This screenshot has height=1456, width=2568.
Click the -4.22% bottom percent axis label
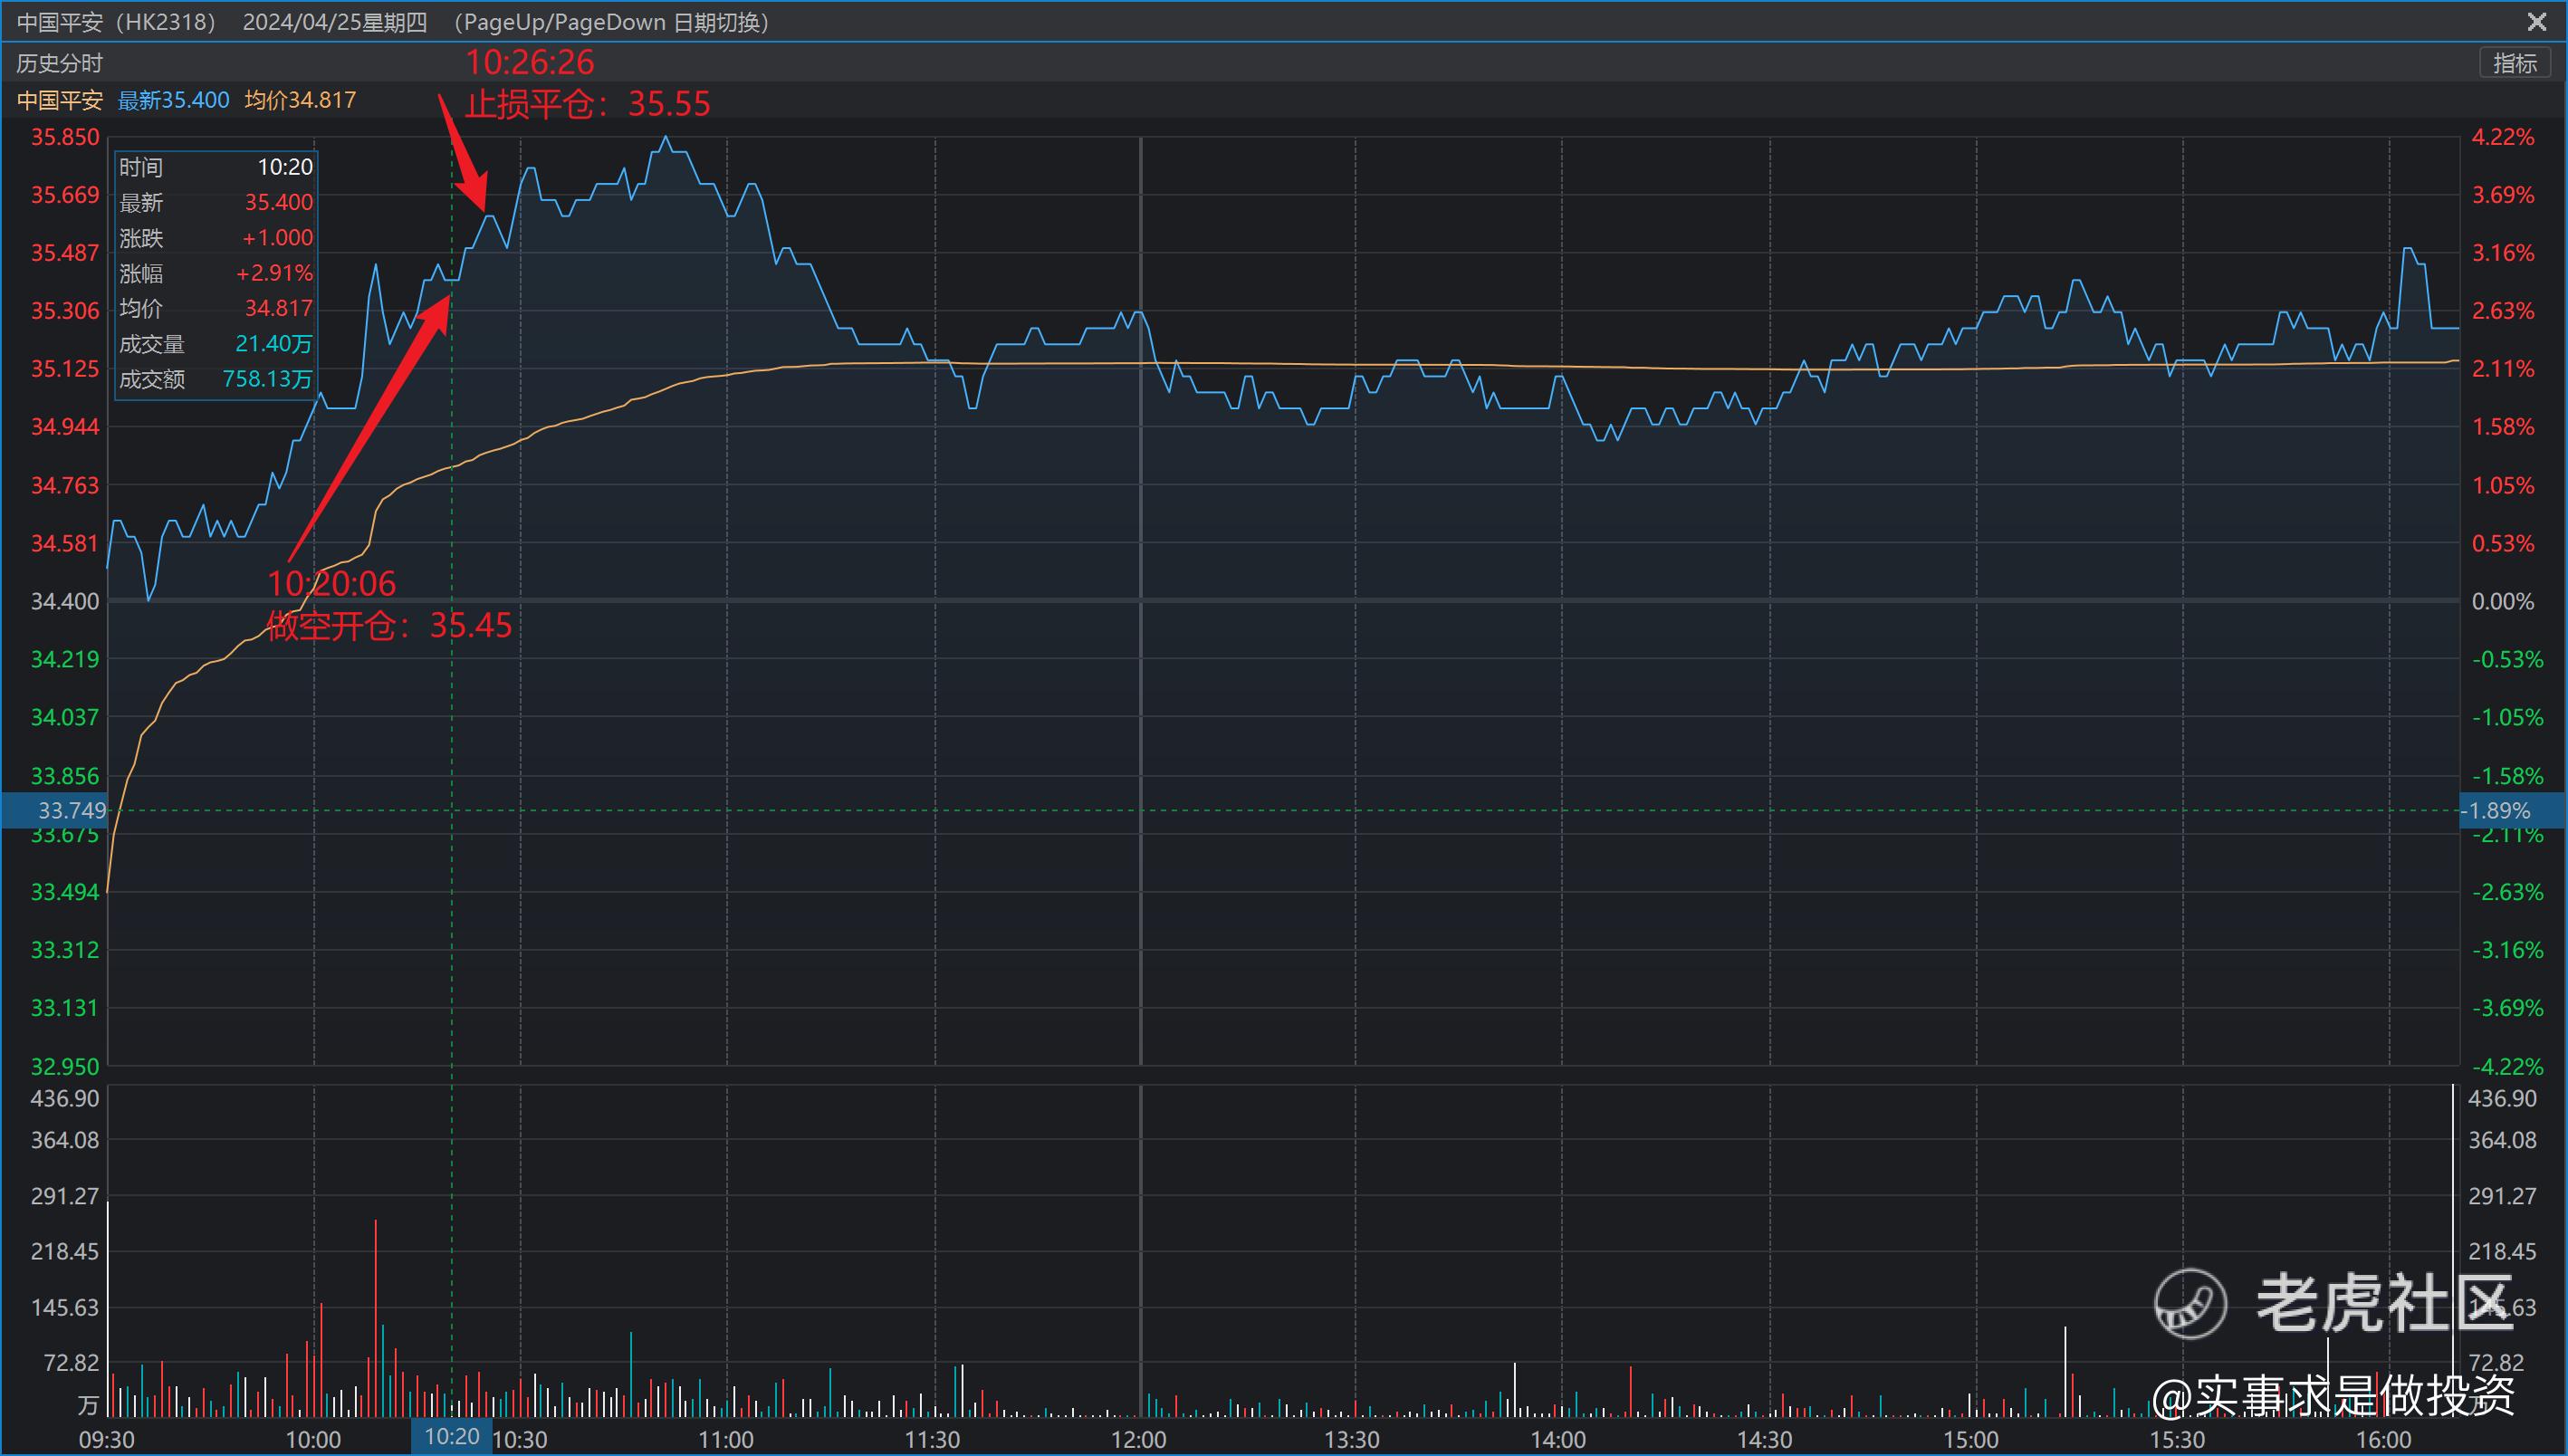(x=2507, y=1066)
